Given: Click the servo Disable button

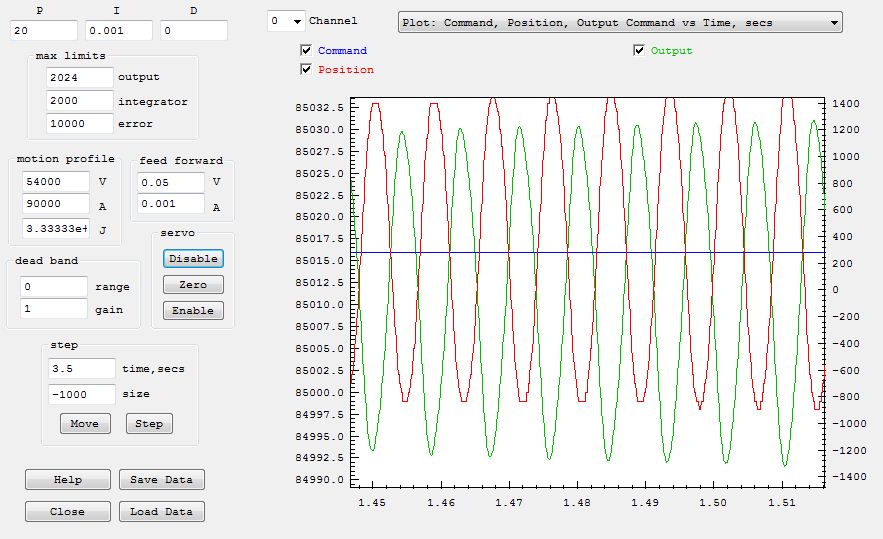Looking at the screenshot, I should [x=193, y=258].
